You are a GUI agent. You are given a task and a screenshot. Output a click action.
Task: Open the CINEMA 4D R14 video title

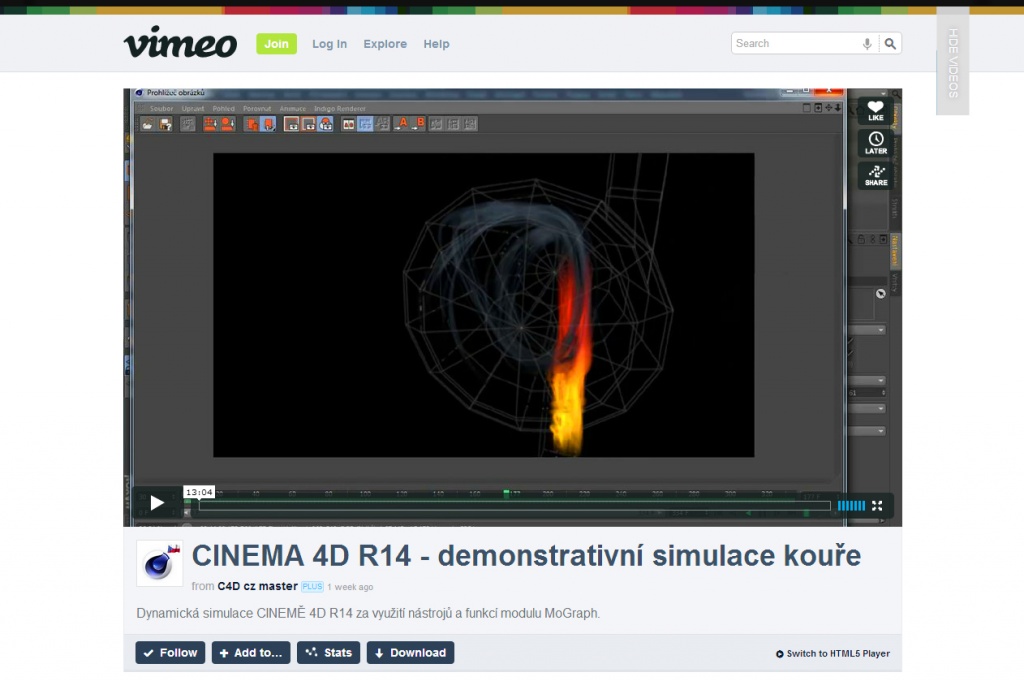(526, 556)
